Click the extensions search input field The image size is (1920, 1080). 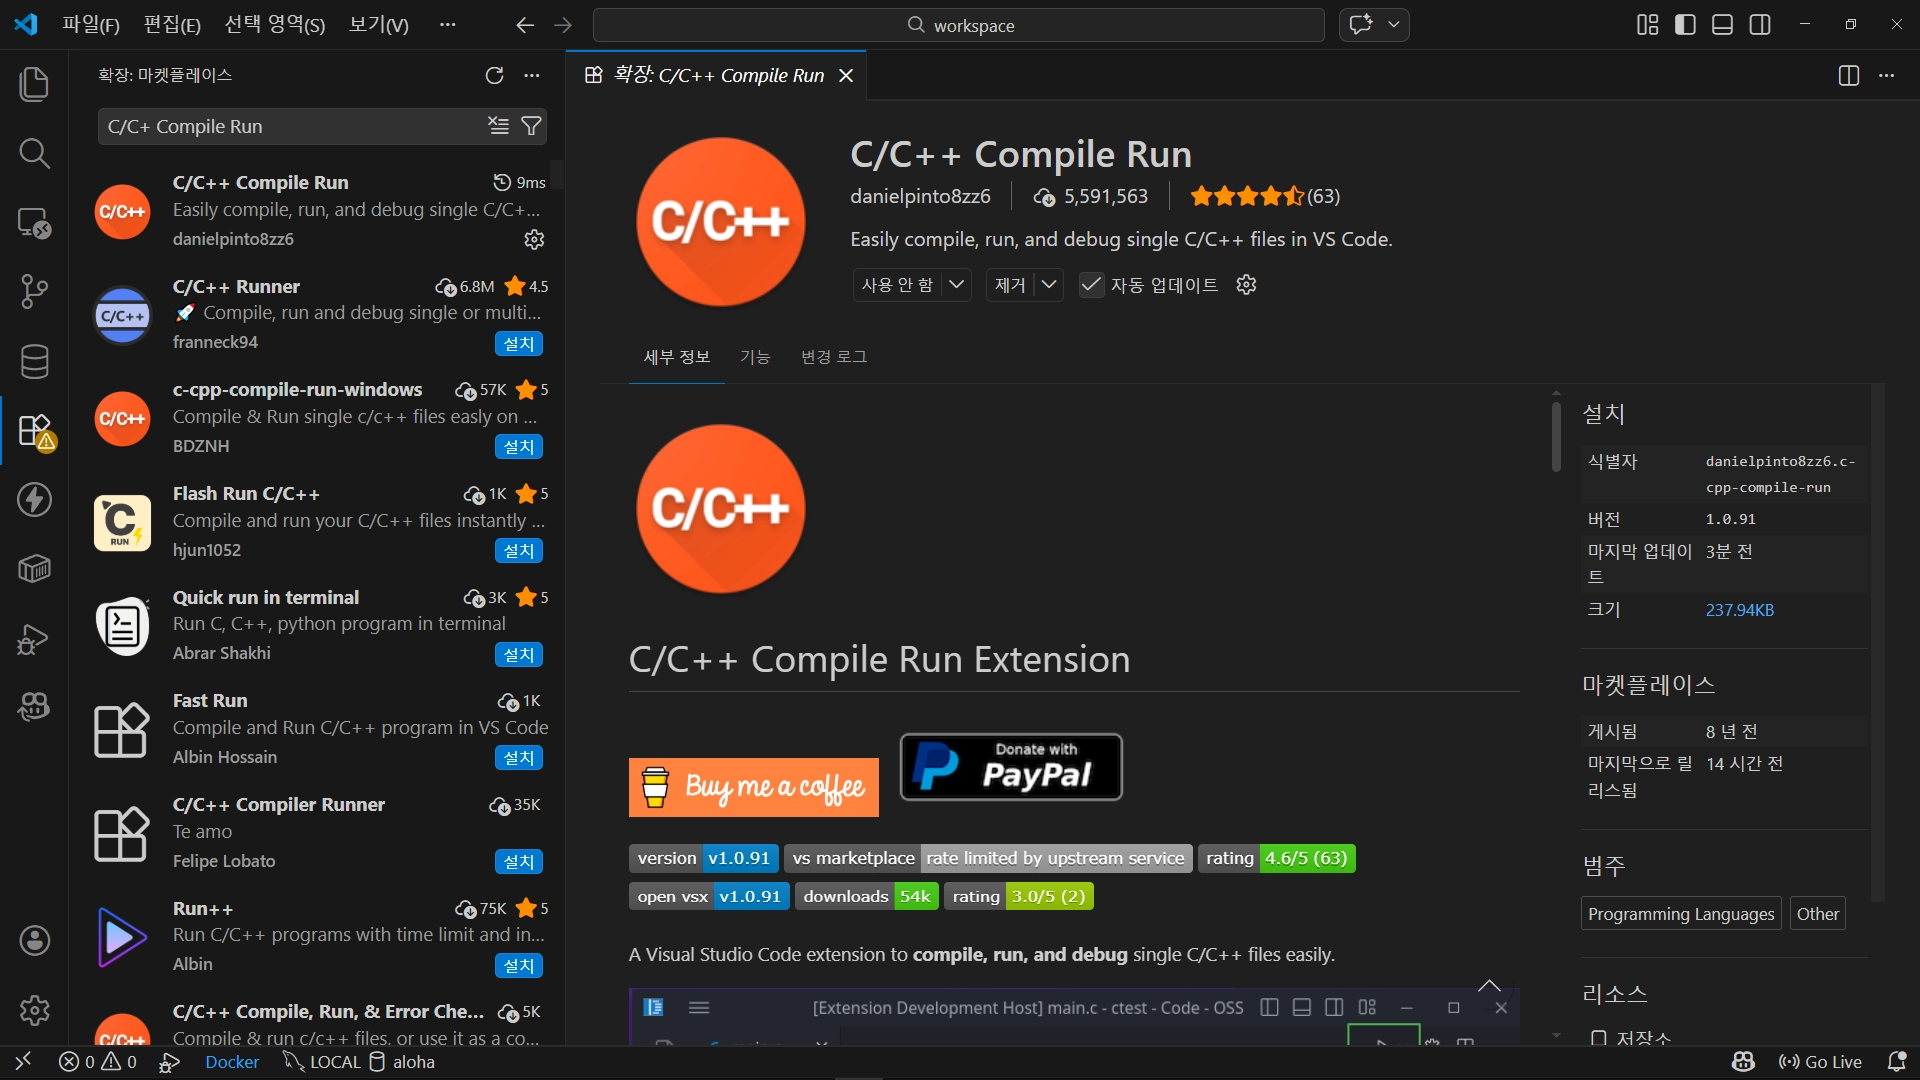[x=290, y=126]
